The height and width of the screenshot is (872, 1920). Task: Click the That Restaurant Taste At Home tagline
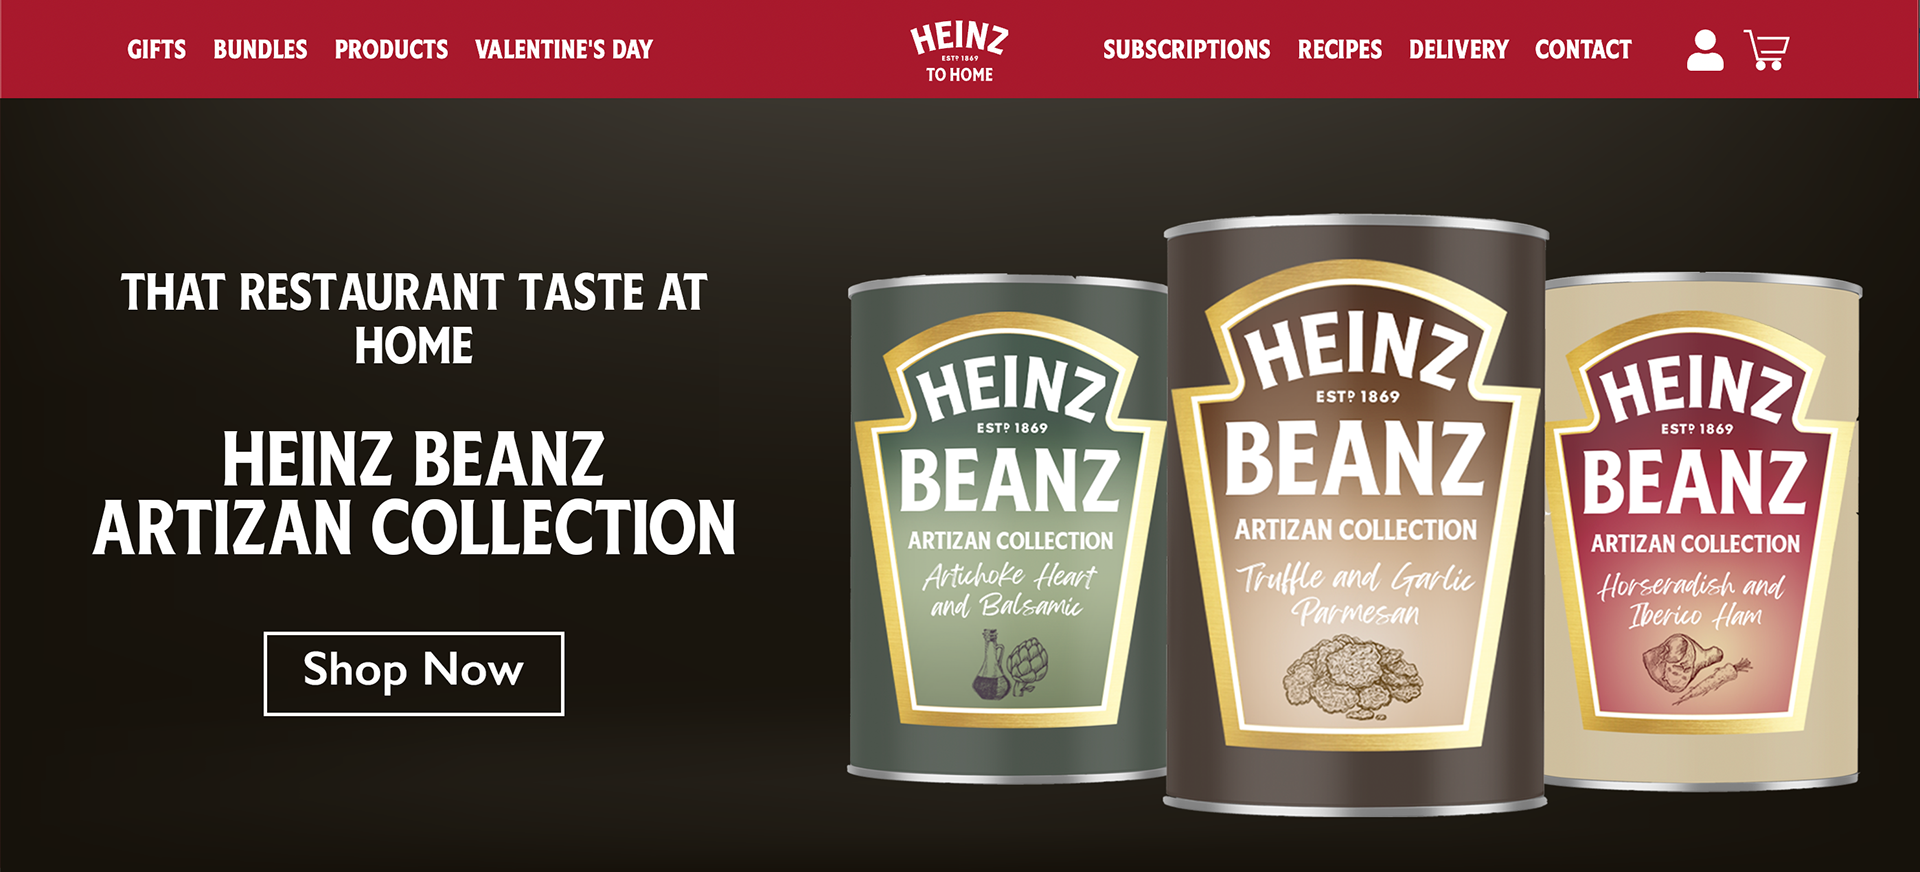click(414, 319)
